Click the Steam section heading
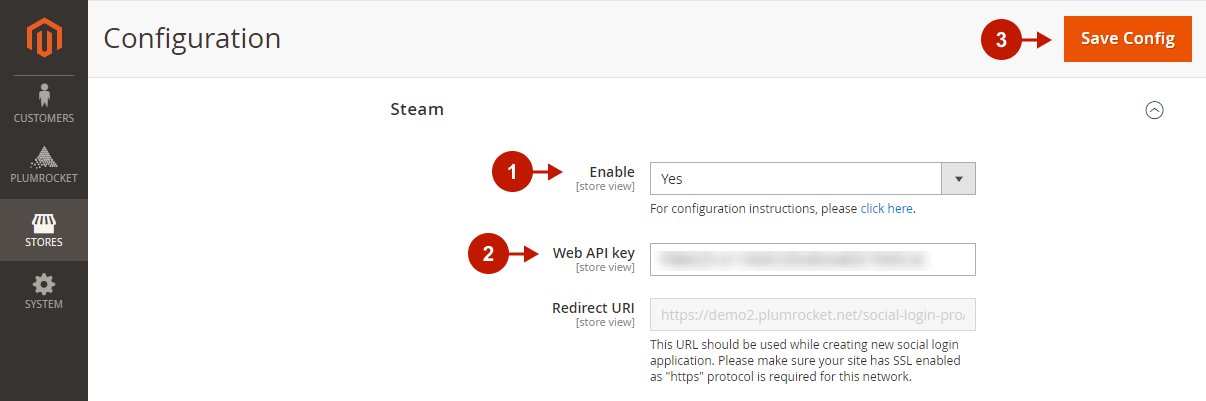The image size is (1206, 401). coord(417,109)
